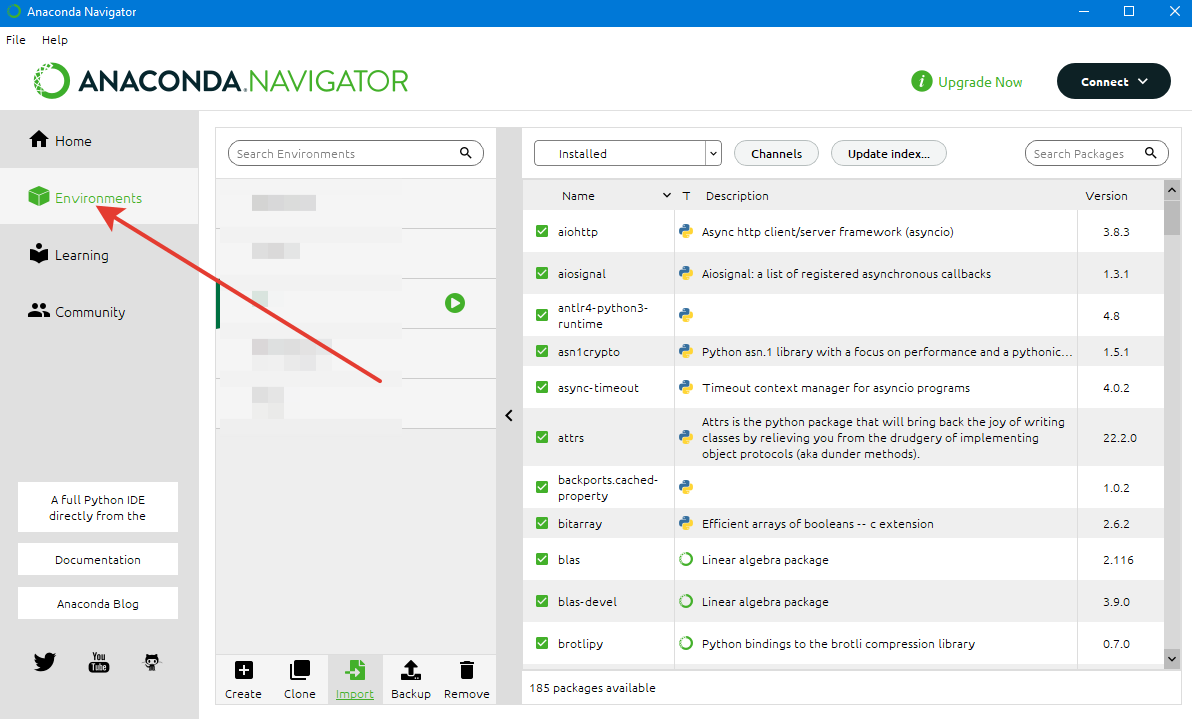1192x719 pixels.
Task: Toggle the attrs package checkbox
Action: pyautogui.click(x=542, y=437)
